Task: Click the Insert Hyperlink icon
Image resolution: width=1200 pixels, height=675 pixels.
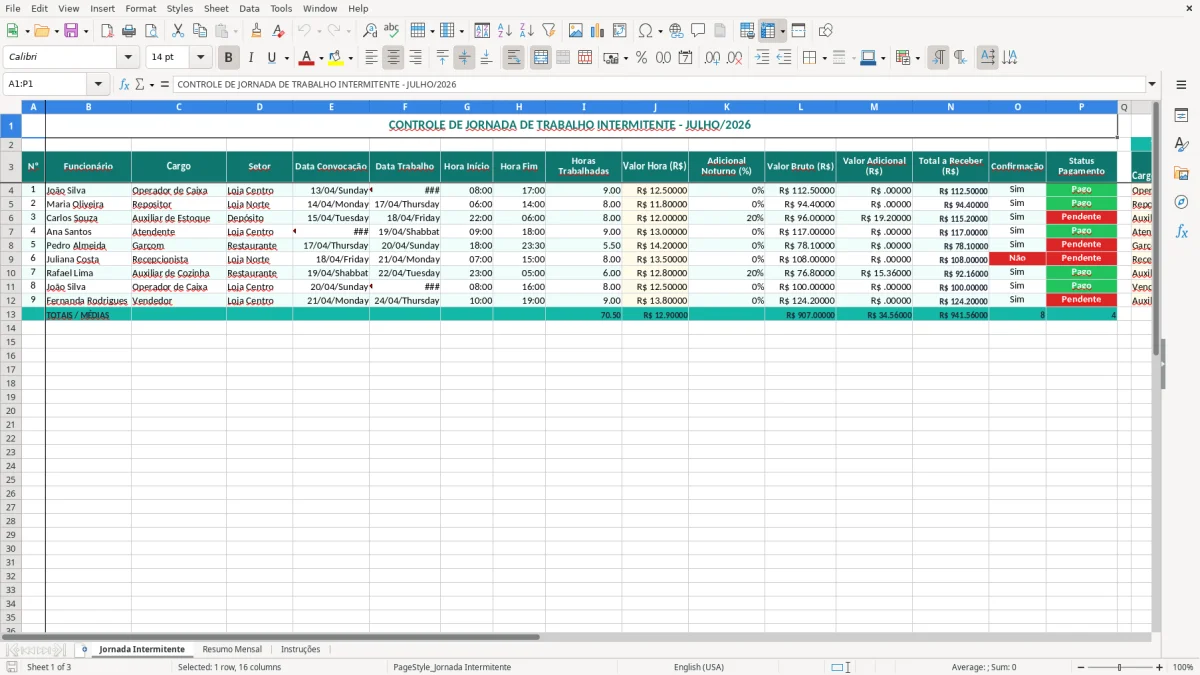Action: pos(676,31)
